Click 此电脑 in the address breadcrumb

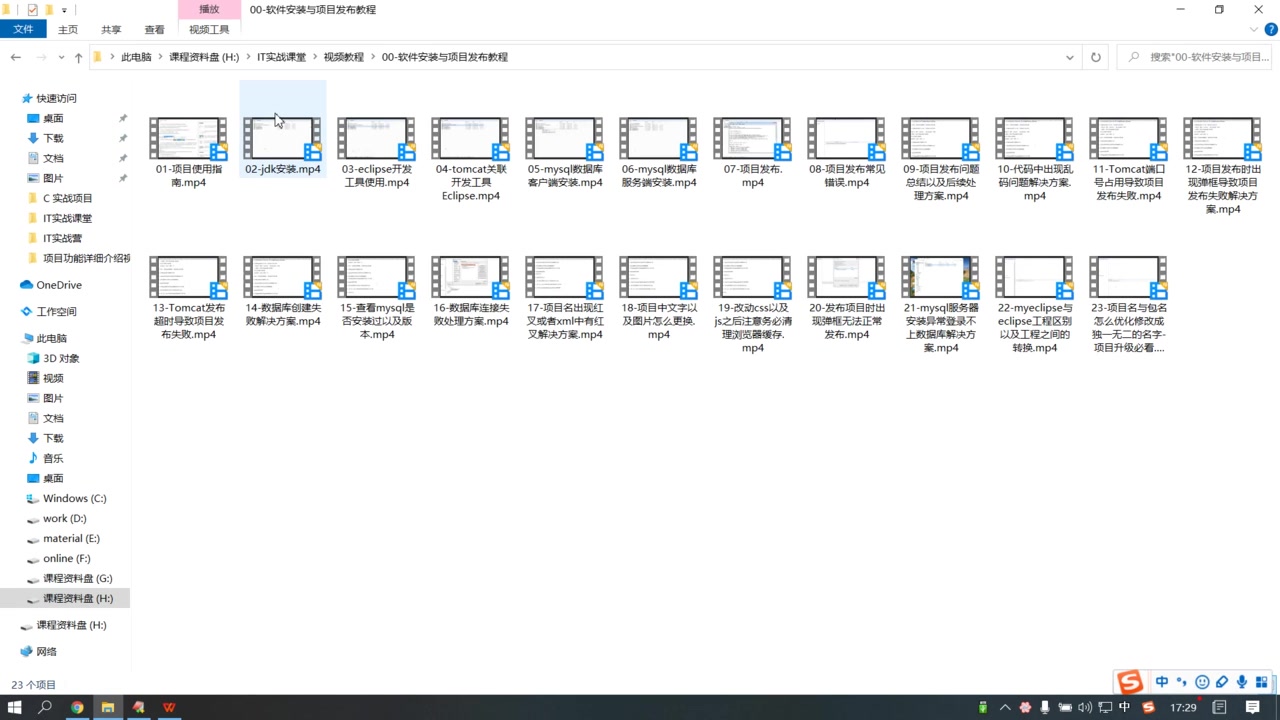coord(136,57)
